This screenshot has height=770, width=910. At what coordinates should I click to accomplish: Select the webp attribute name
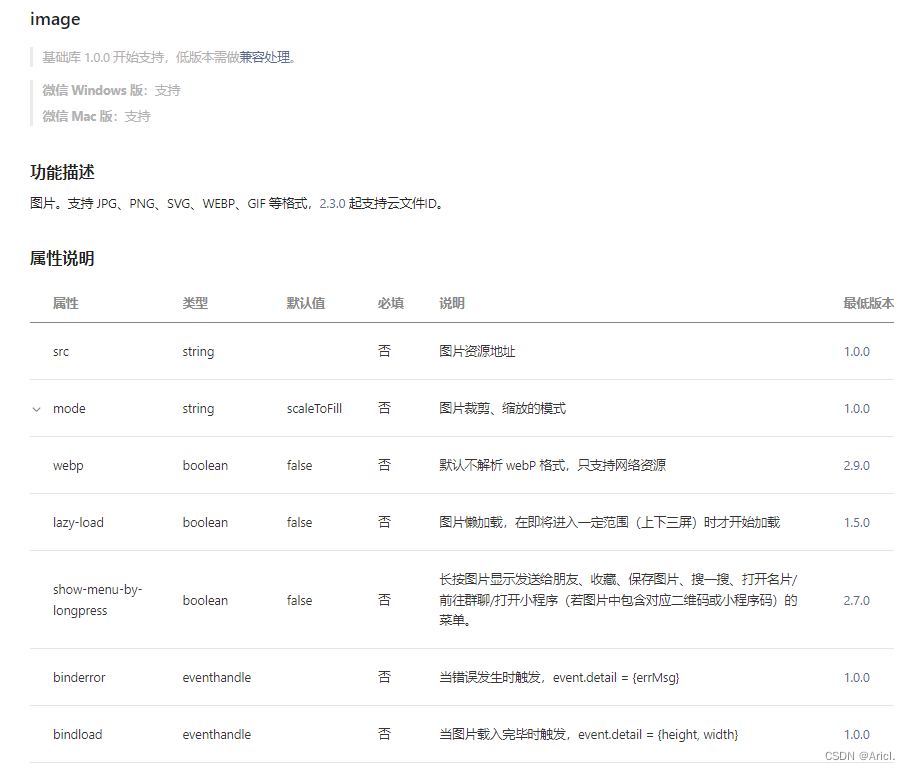(68, 466)
